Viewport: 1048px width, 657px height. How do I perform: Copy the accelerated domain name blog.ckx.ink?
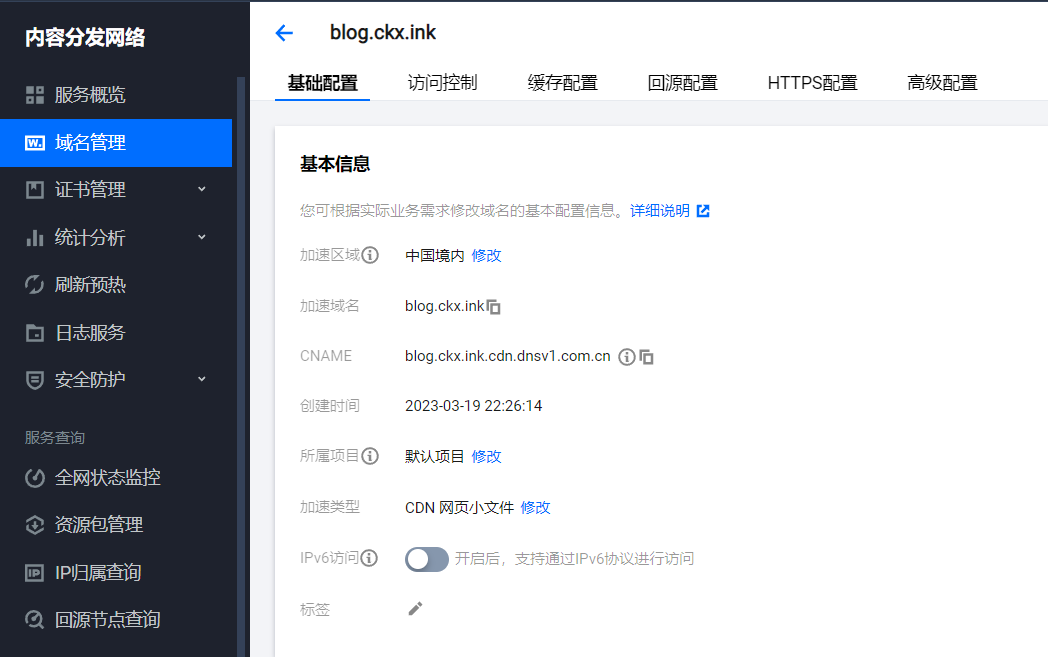click(494, 307)
